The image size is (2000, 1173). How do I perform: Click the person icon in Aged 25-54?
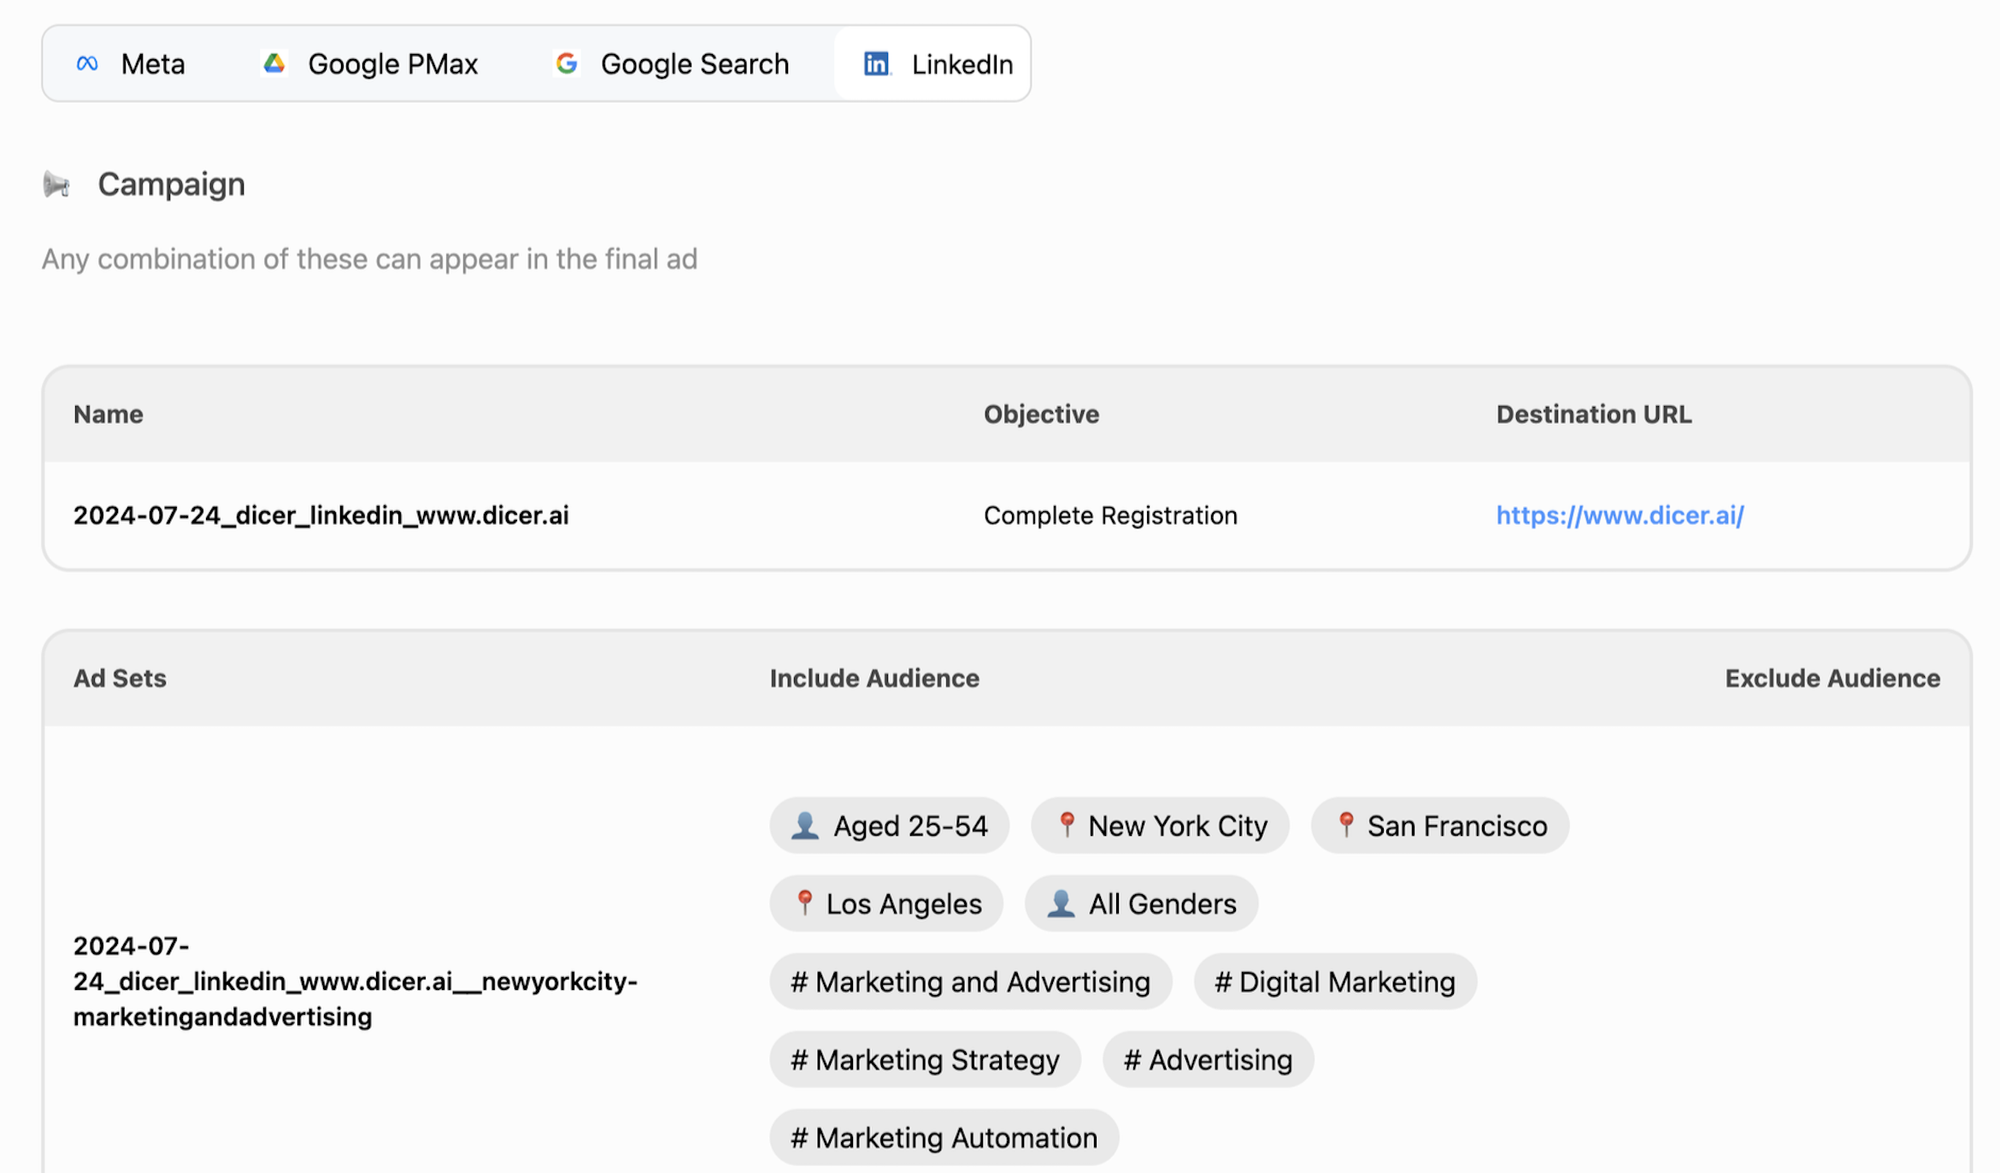coord(805,826)
